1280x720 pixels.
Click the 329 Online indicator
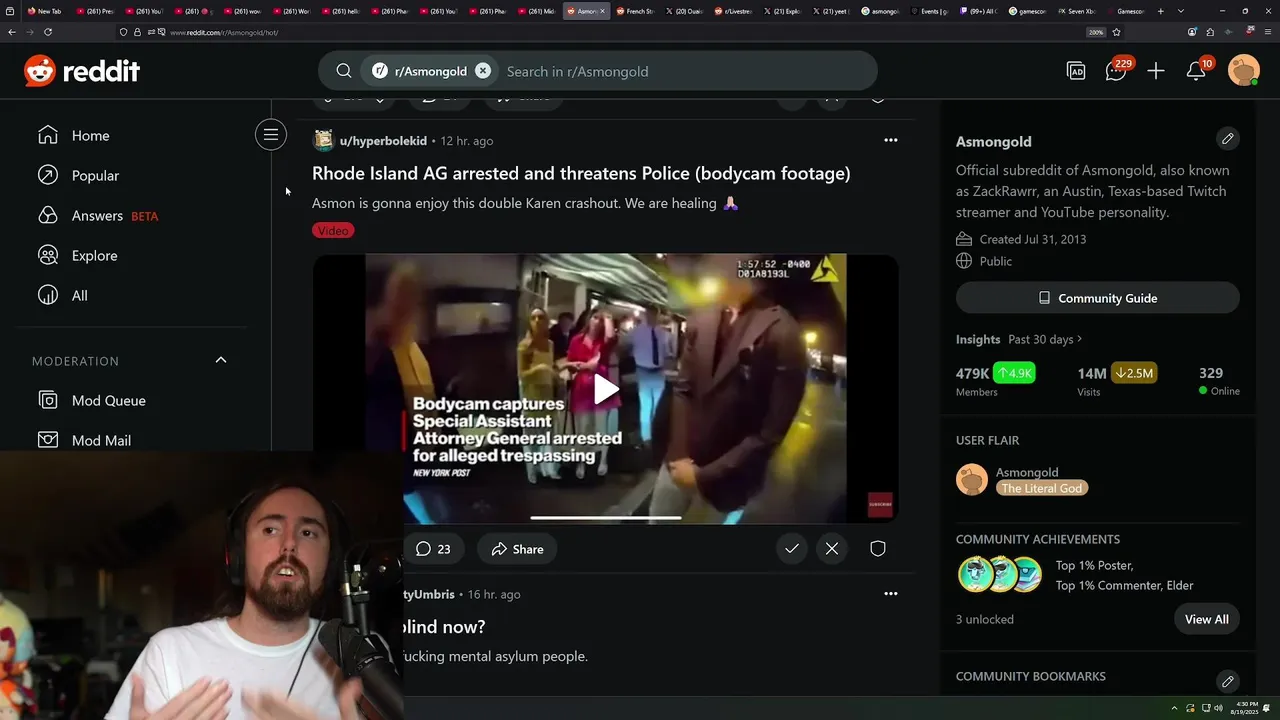coord(1219,381)
